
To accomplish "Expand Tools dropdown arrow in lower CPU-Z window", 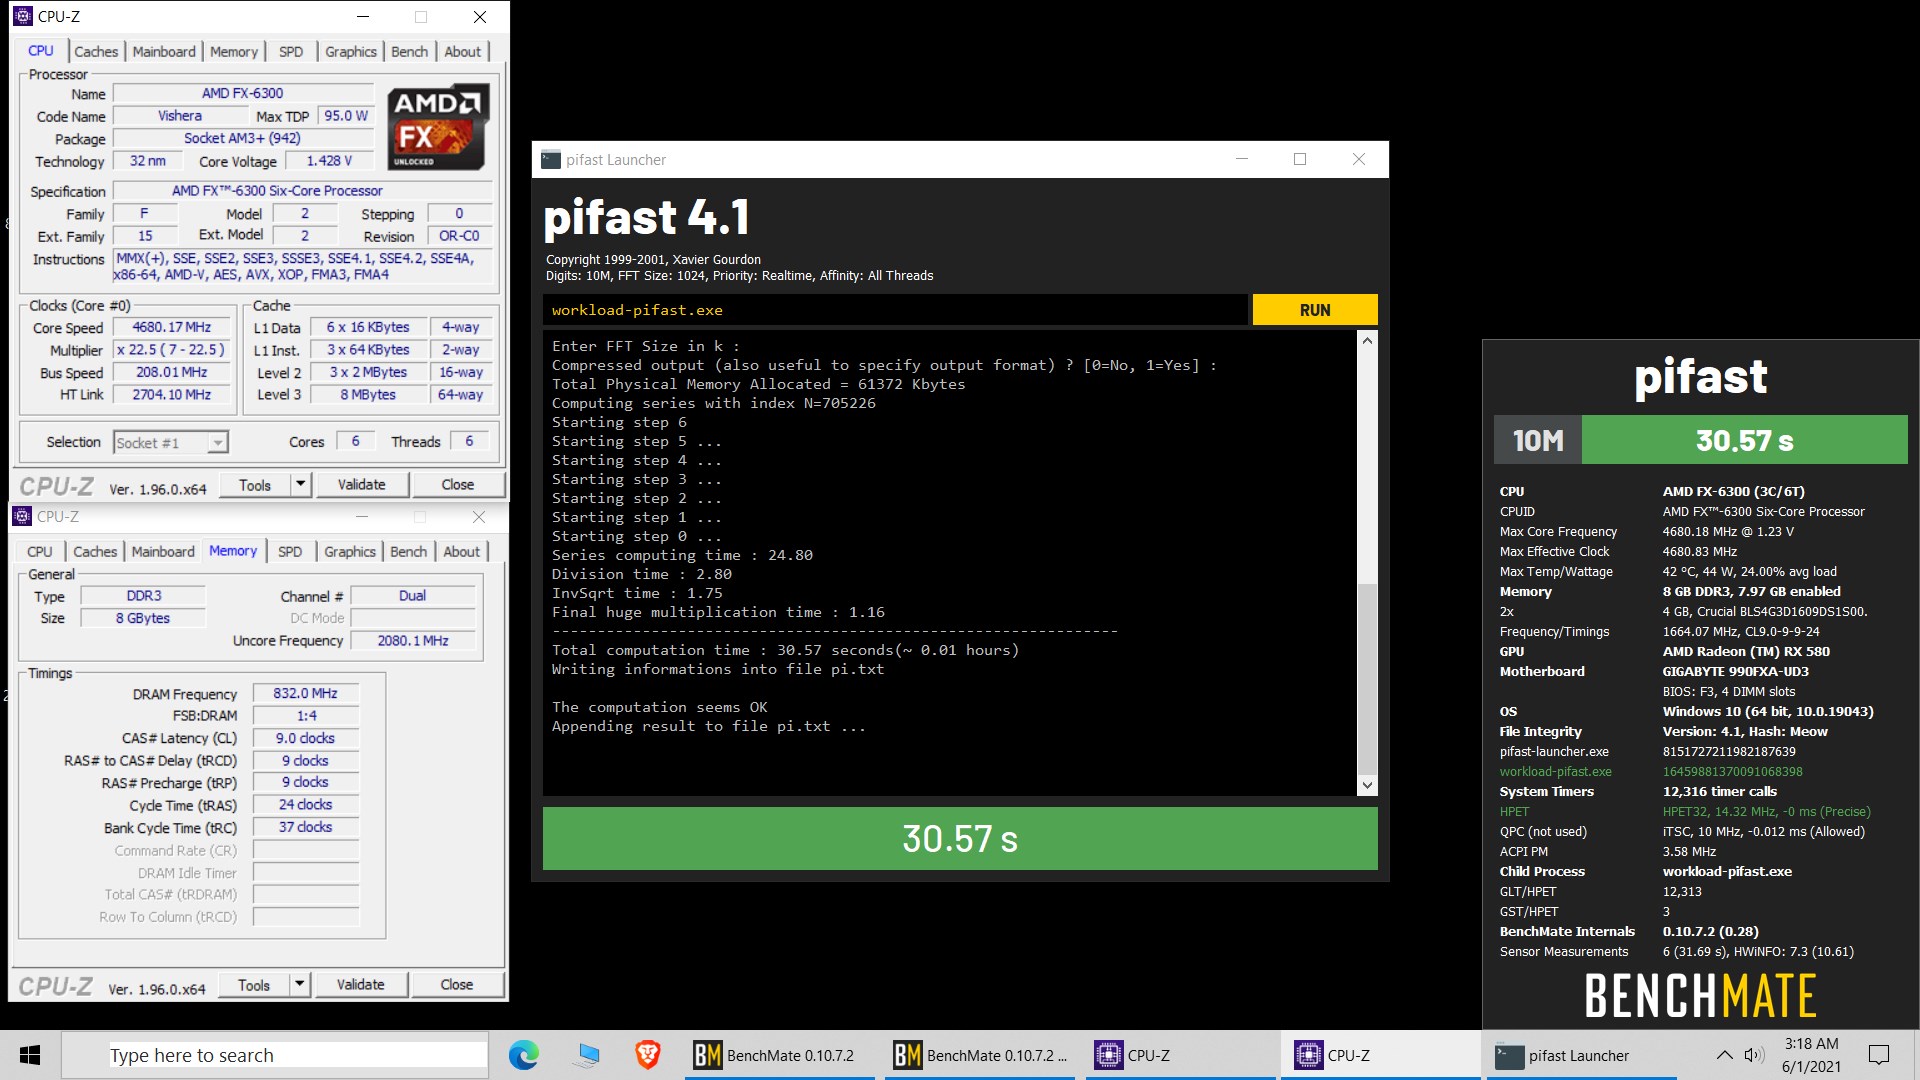I will pos(299,985).
